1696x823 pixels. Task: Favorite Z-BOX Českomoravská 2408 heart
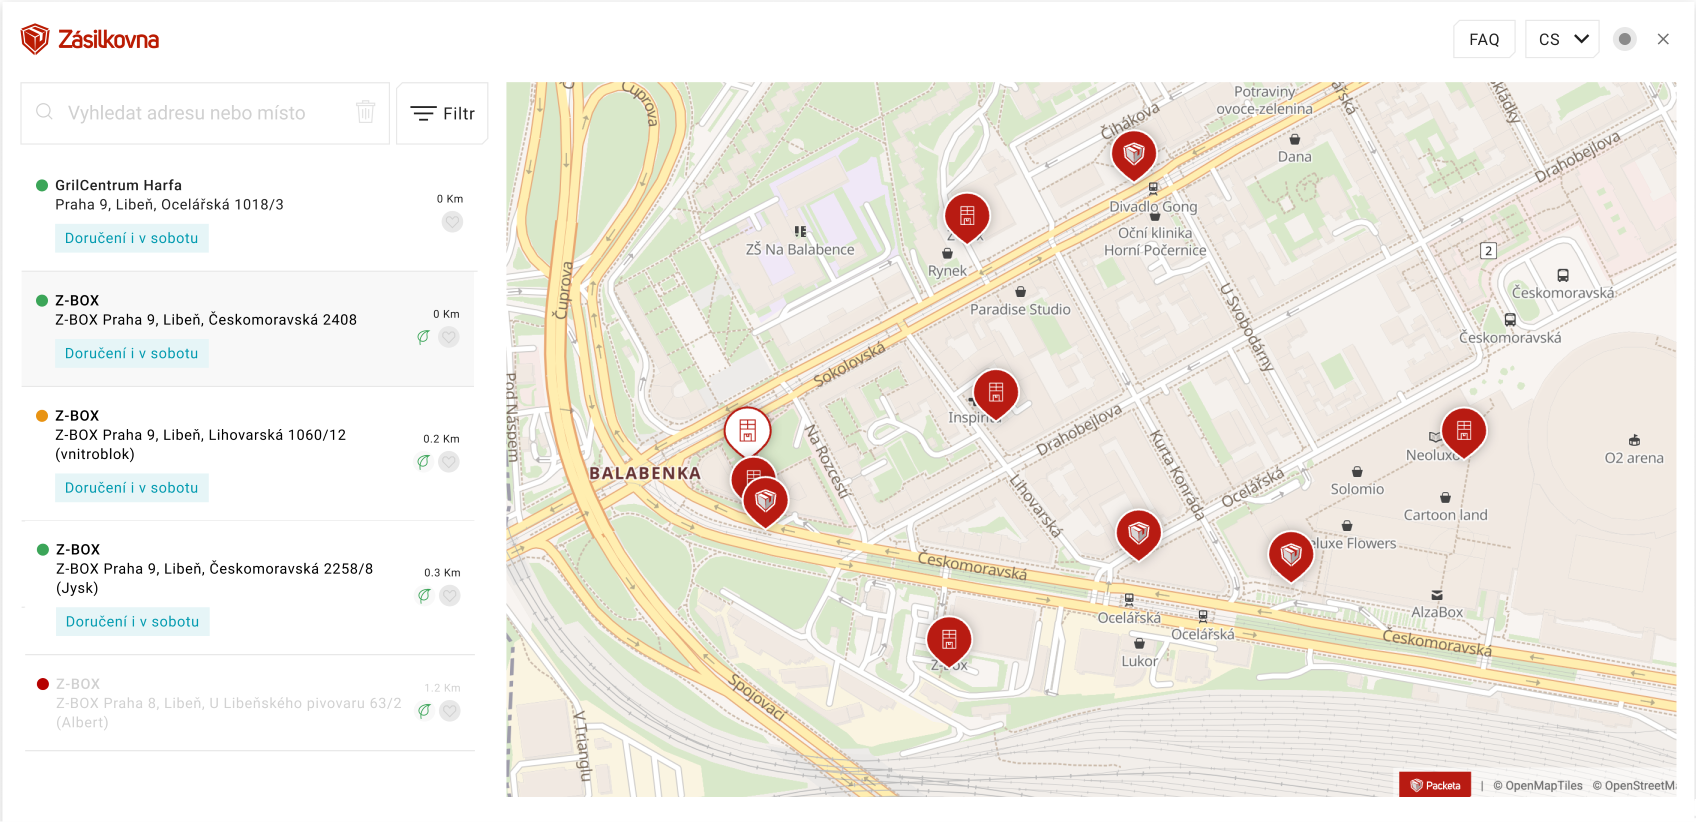pyautogui.click(x=449, y=337)
